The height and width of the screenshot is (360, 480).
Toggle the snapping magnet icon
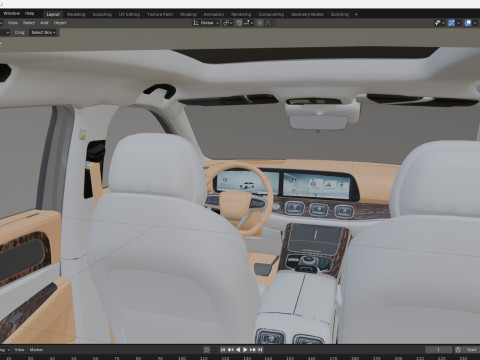click(239, 23)
